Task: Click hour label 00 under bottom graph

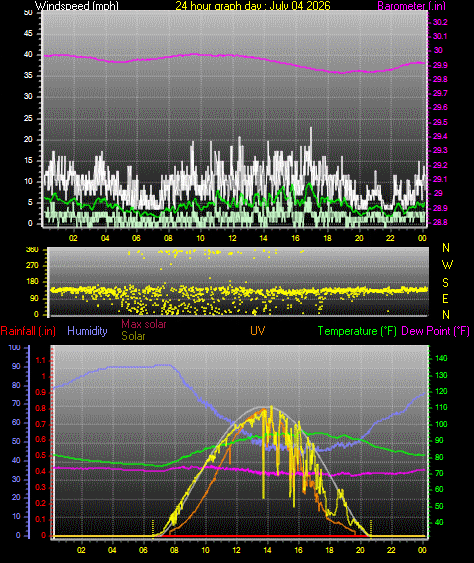Action: 422,550
